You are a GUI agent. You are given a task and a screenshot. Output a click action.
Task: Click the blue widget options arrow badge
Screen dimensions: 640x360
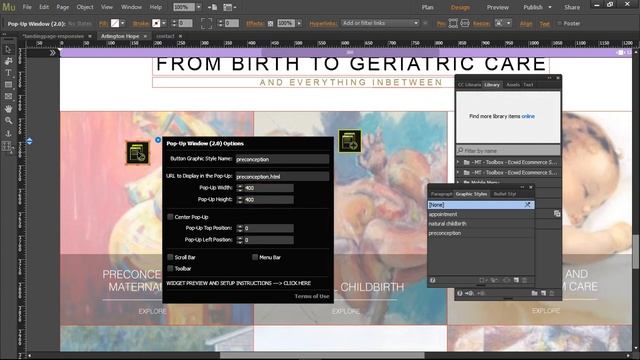[158, 140]
